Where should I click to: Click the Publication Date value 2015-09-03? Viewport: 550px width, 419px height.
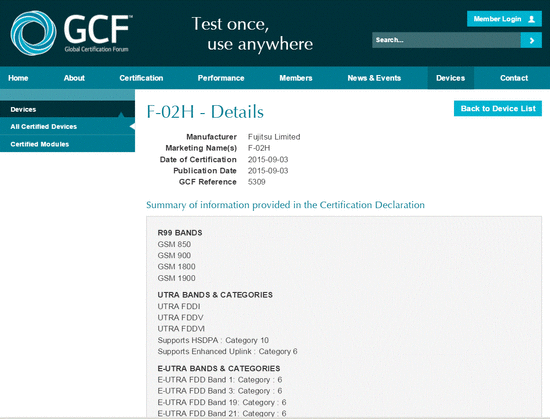click(268, 171)
